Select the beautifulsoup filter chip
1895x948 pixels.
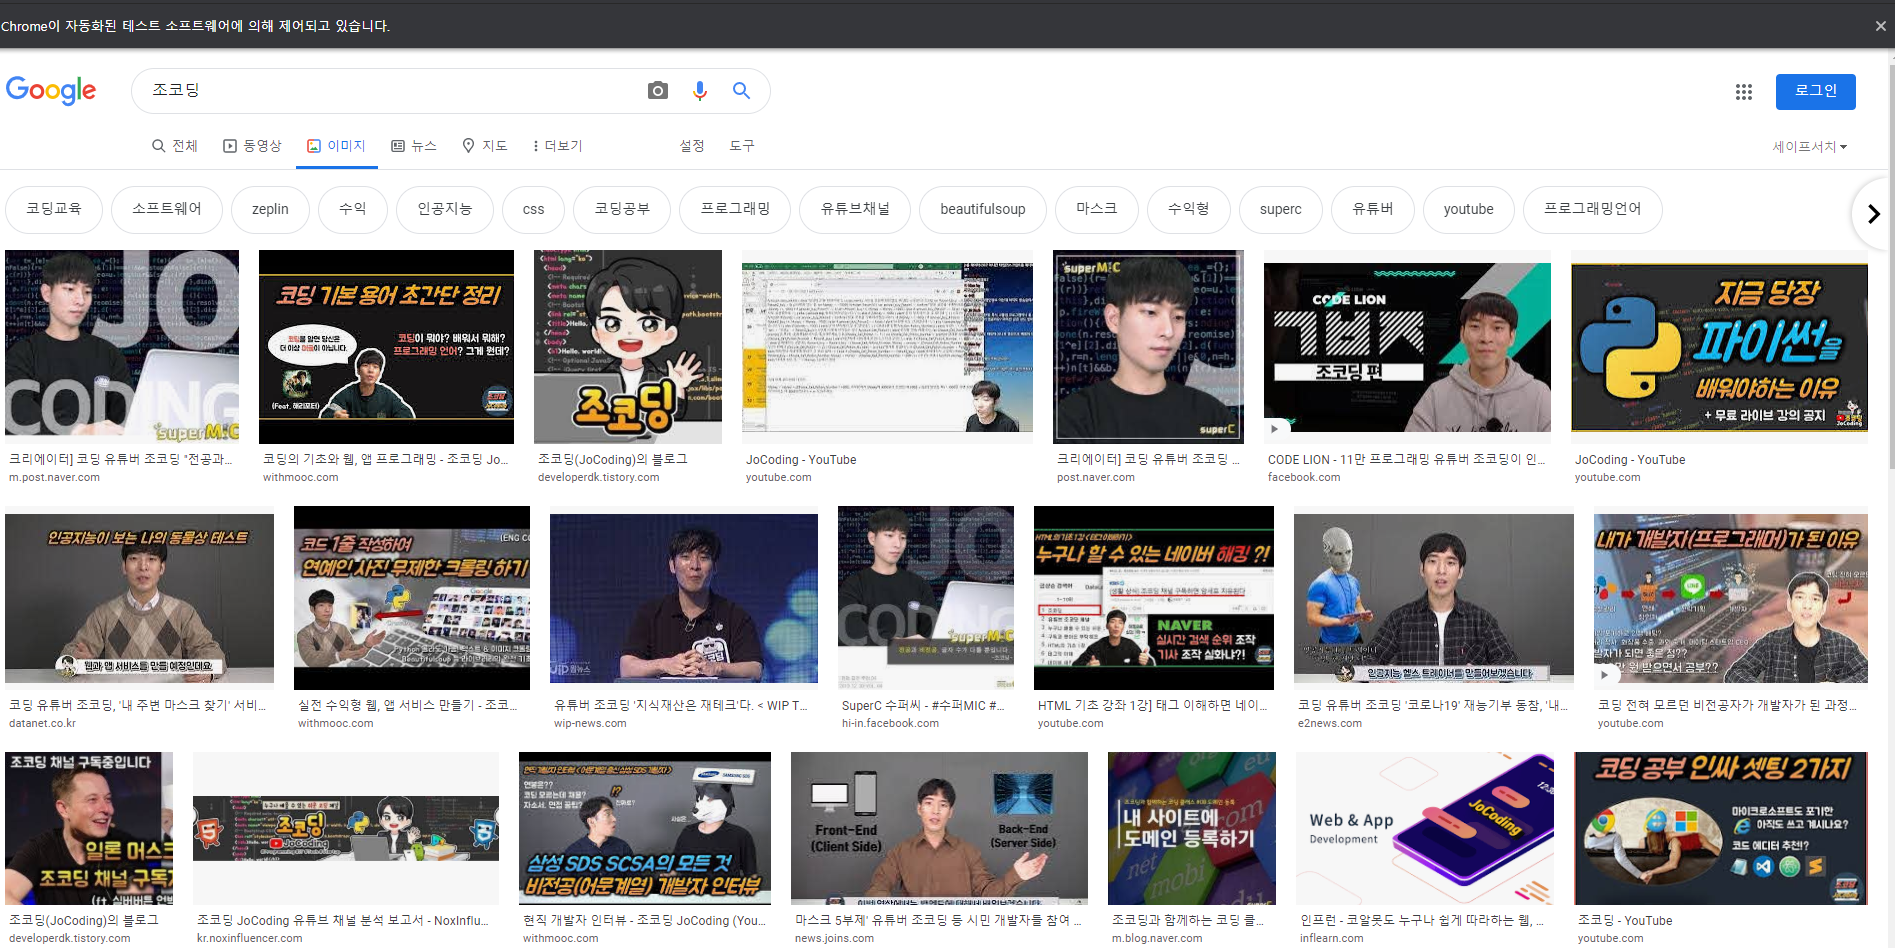[x=983, y=209]
